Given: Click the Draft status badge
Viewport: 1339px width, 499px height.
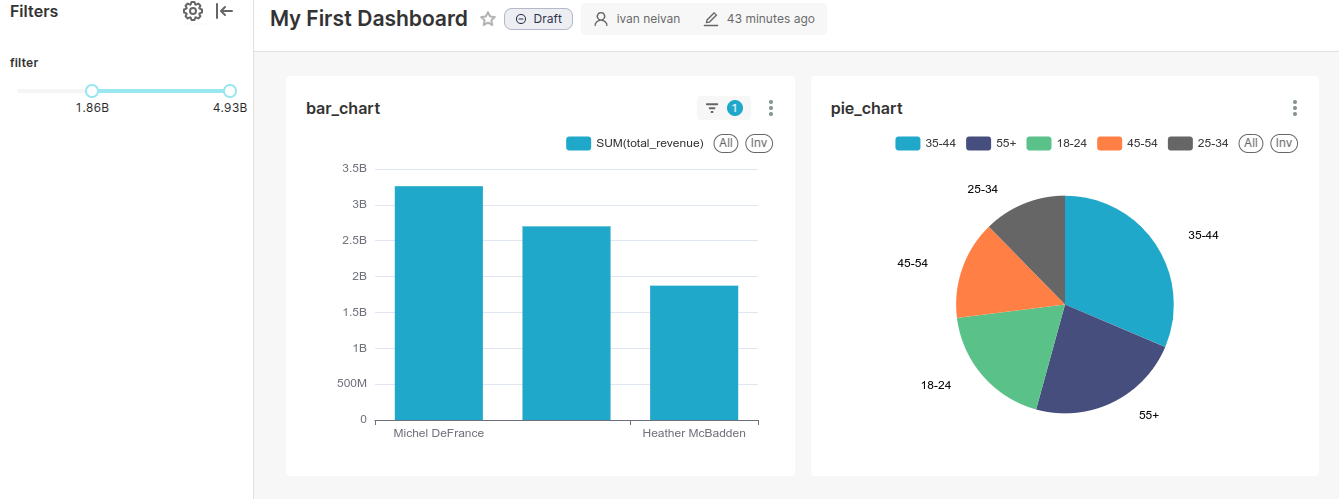Looking at the screenshot, I should pyautogui.click(x=538, y=19).
